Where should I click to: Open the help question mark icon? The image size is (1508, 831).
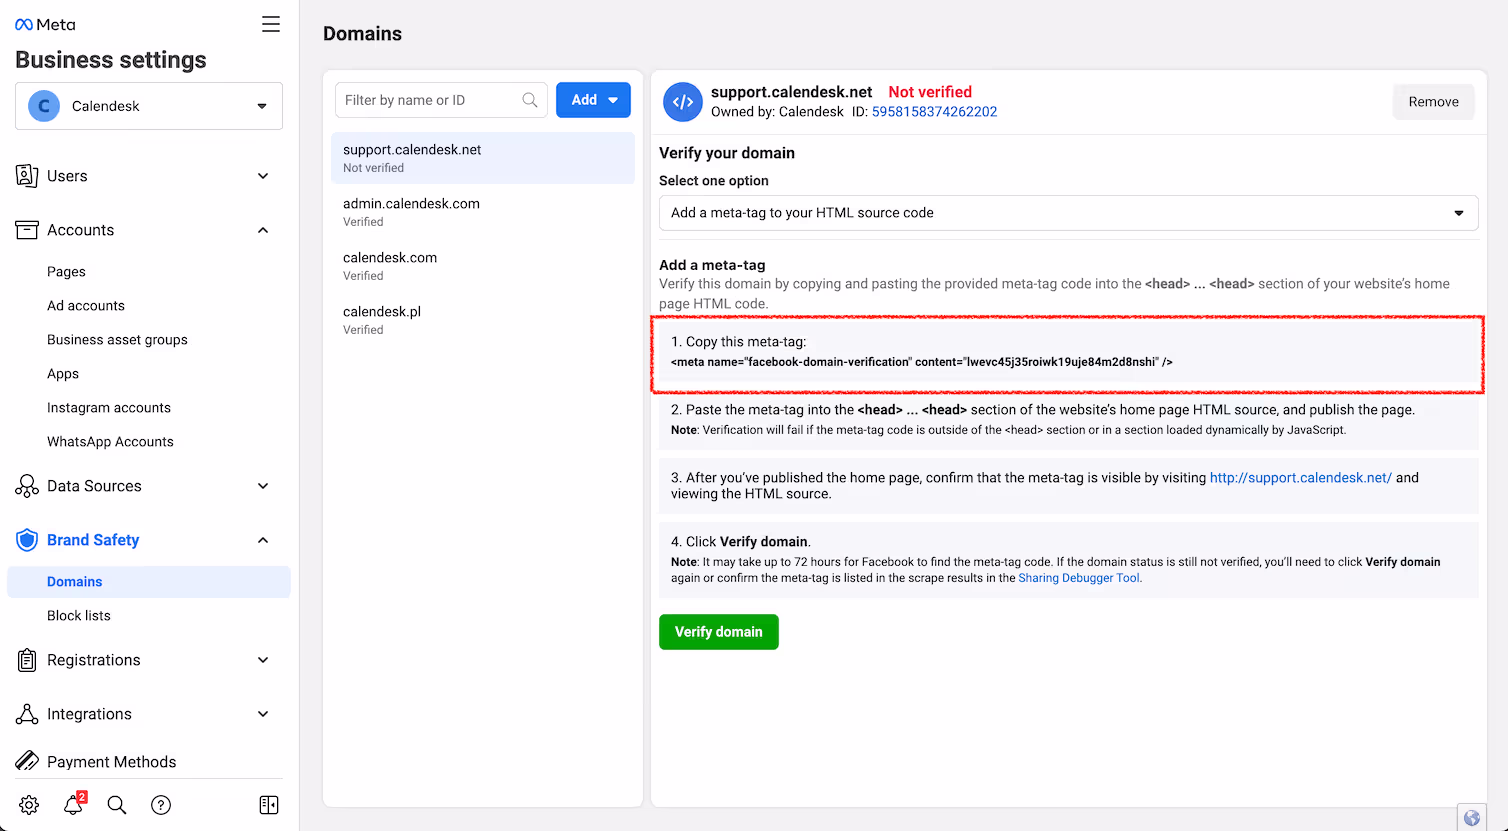point(161,804)
